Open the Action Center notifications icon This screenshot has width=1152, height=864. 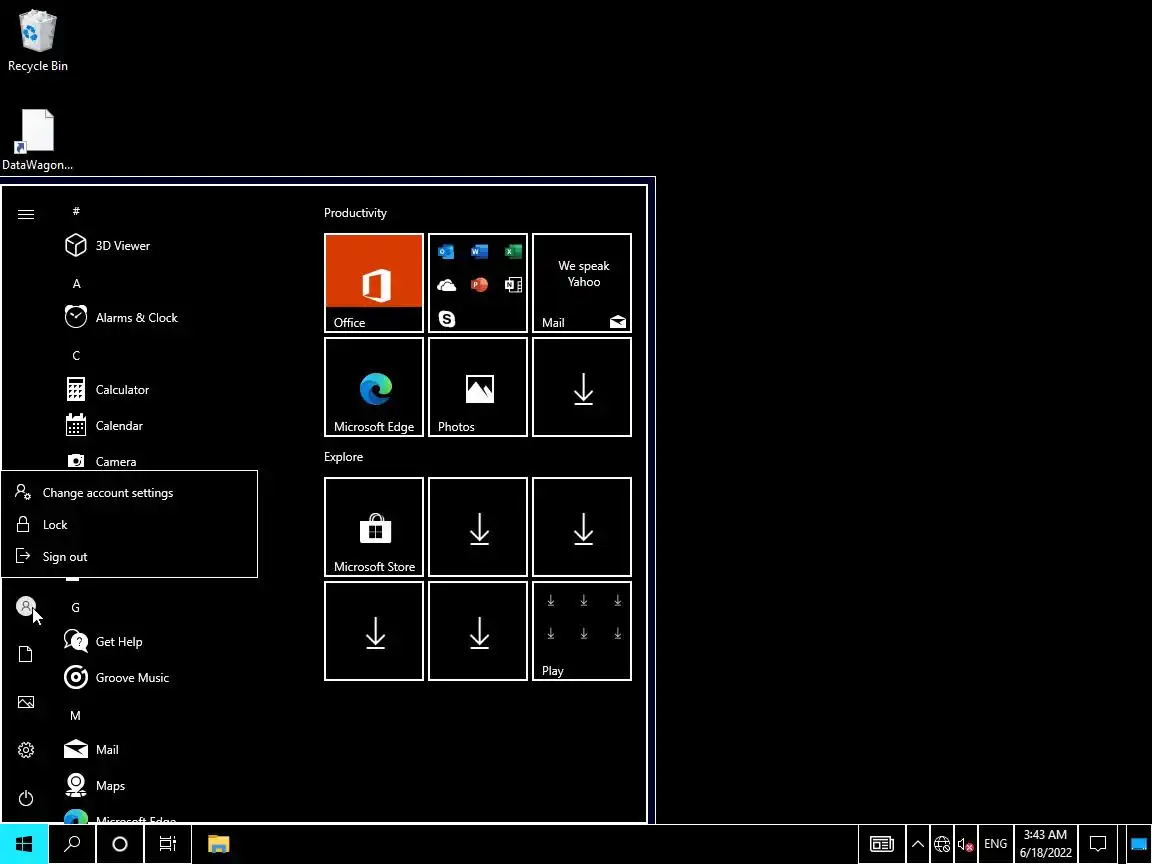click(1098, 844)
